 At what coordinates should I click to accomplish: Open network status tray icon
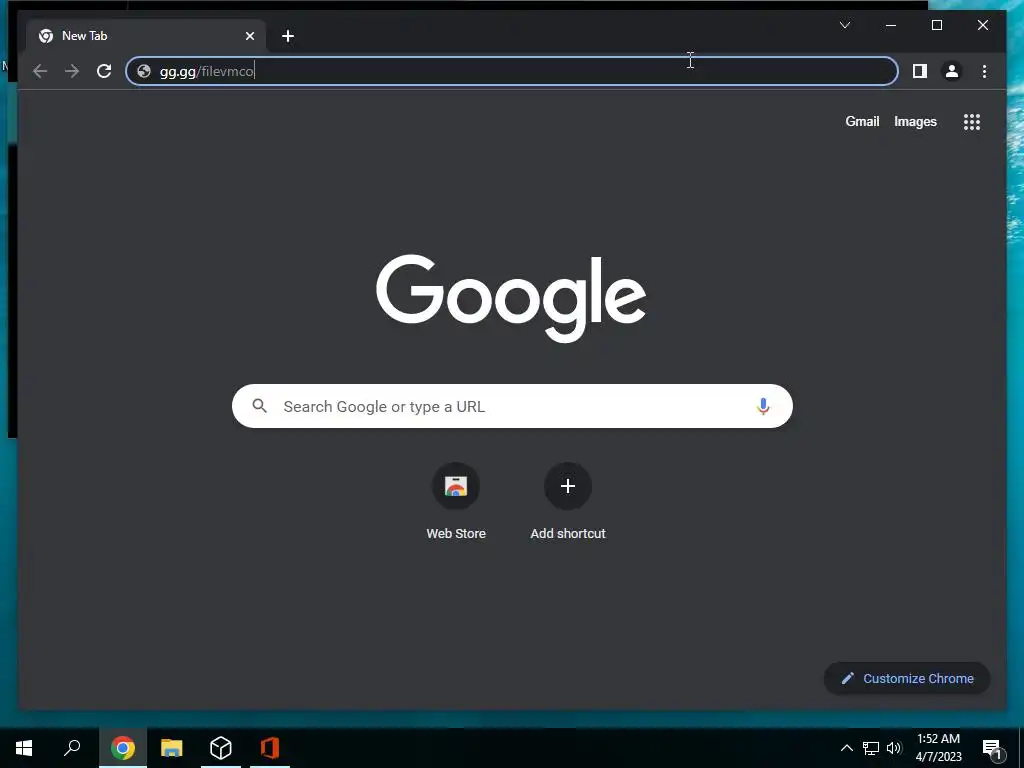[871, 748]
